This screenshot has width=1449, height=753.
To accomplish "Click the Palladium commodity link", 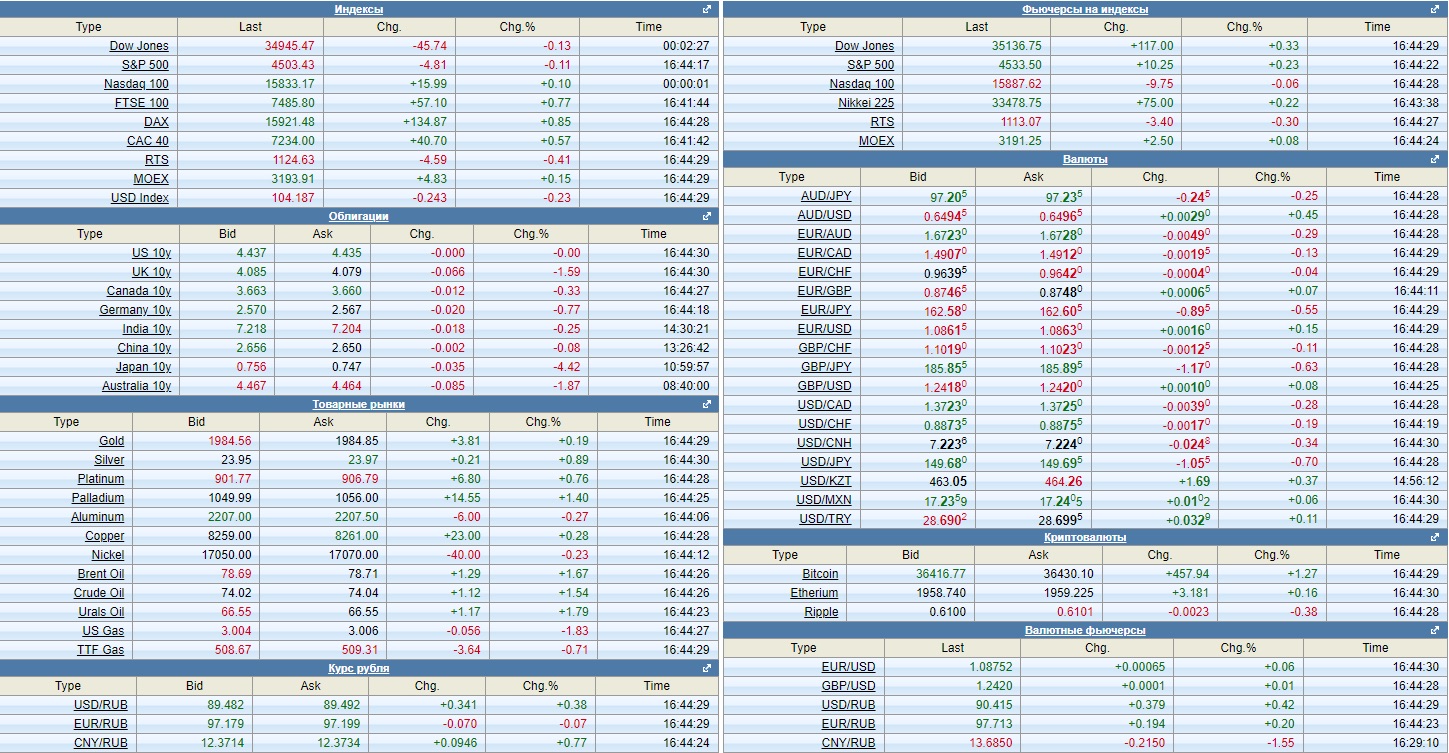I will pos(98,498).
